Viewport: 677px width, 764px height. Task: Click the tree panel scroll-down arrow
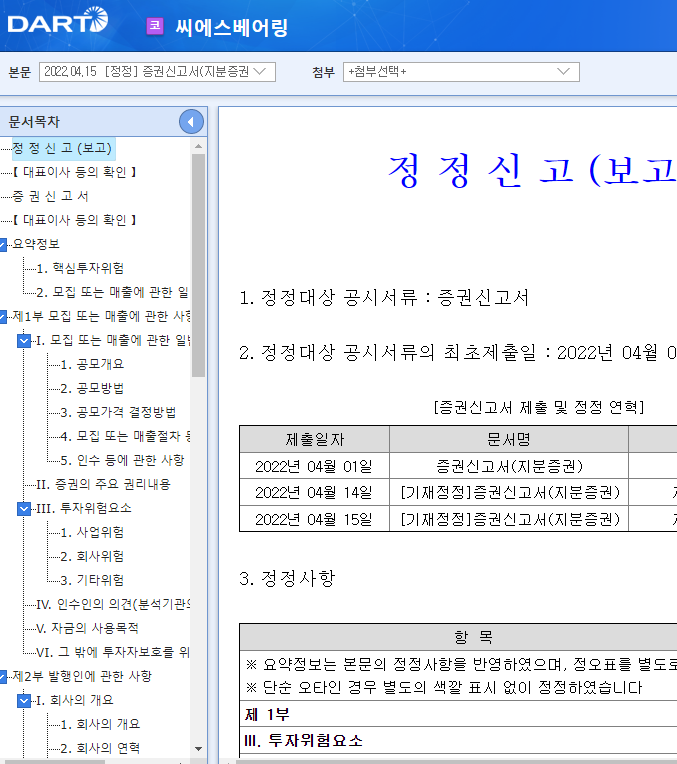pyautogui.click(x=198, y=749)
